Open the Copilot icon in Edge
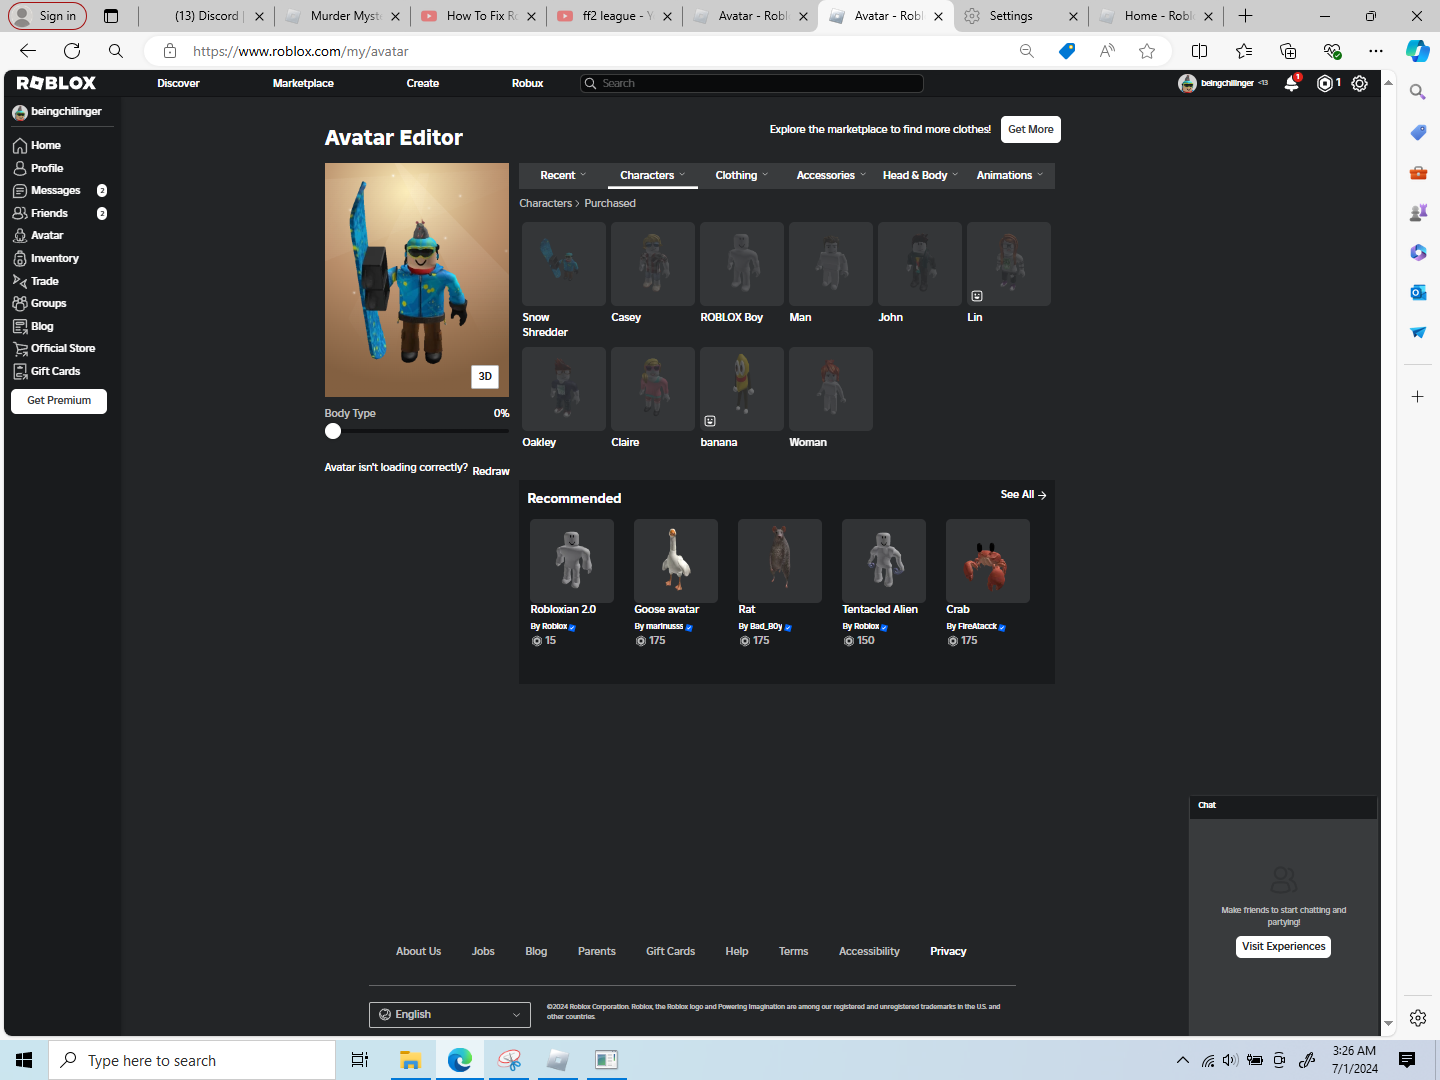 click(1417, 51)
